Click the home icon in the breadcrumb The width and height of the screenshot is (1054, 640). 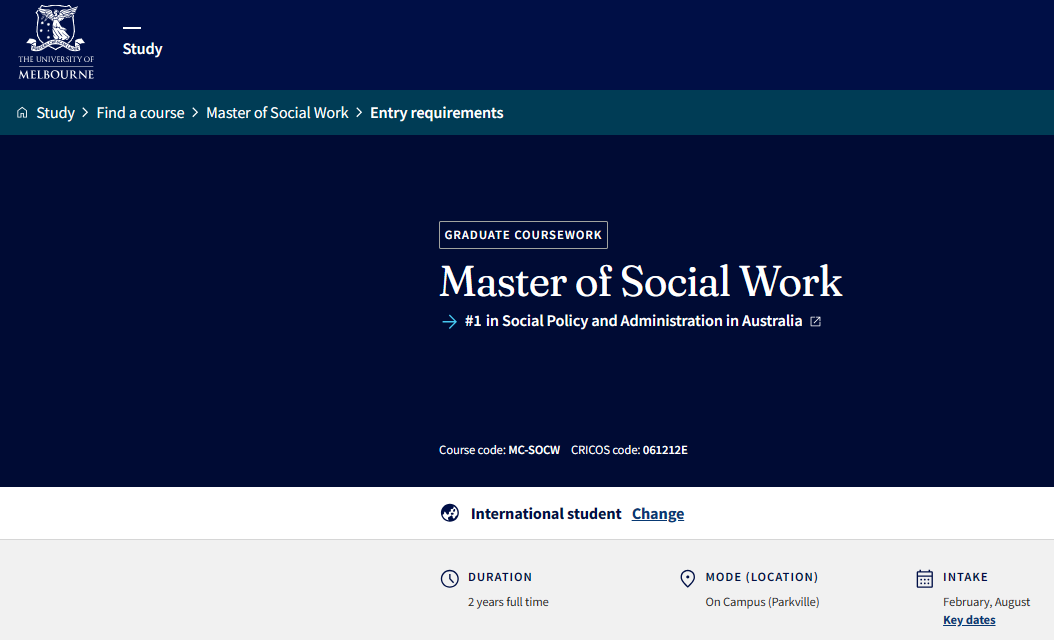coord(22,113)
